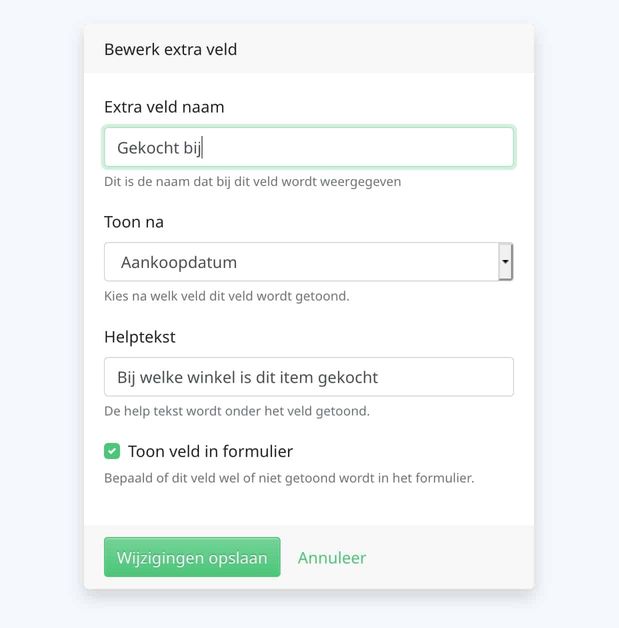The height and width of the screenshot is (628, 619).
Task: Open the "Toon na" select showing Aankoopdatum
Action: (300, 262)
